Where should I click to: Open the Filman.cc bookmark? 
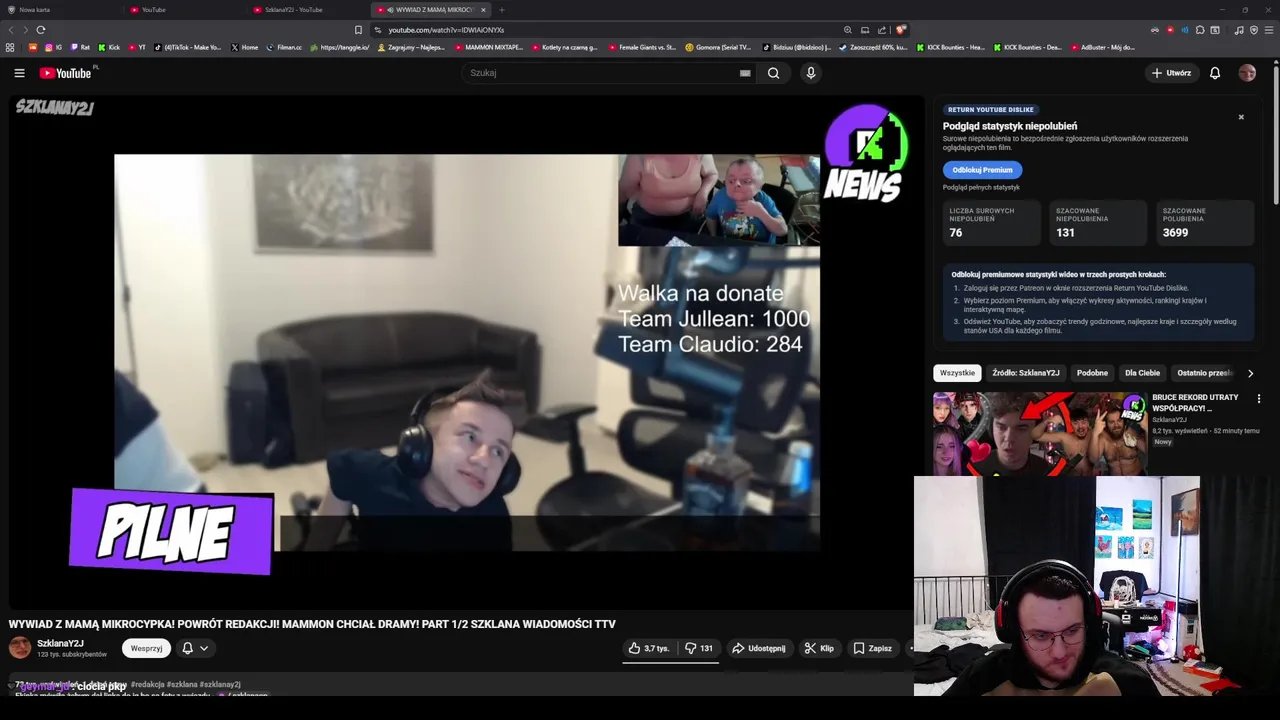(284, 47)
